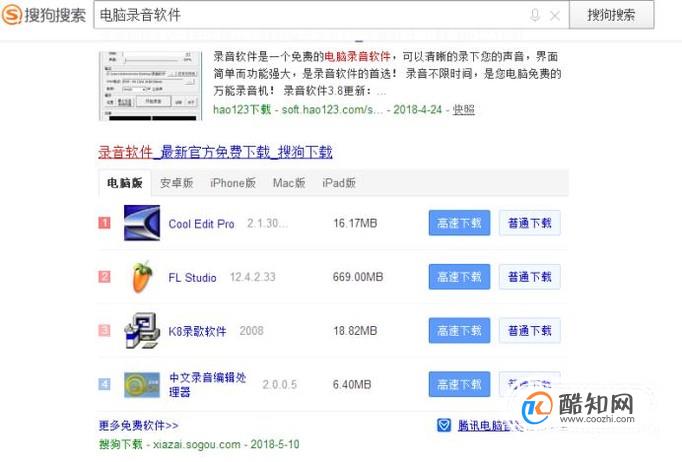Click the rank 4 number badge

click(104, 384)
